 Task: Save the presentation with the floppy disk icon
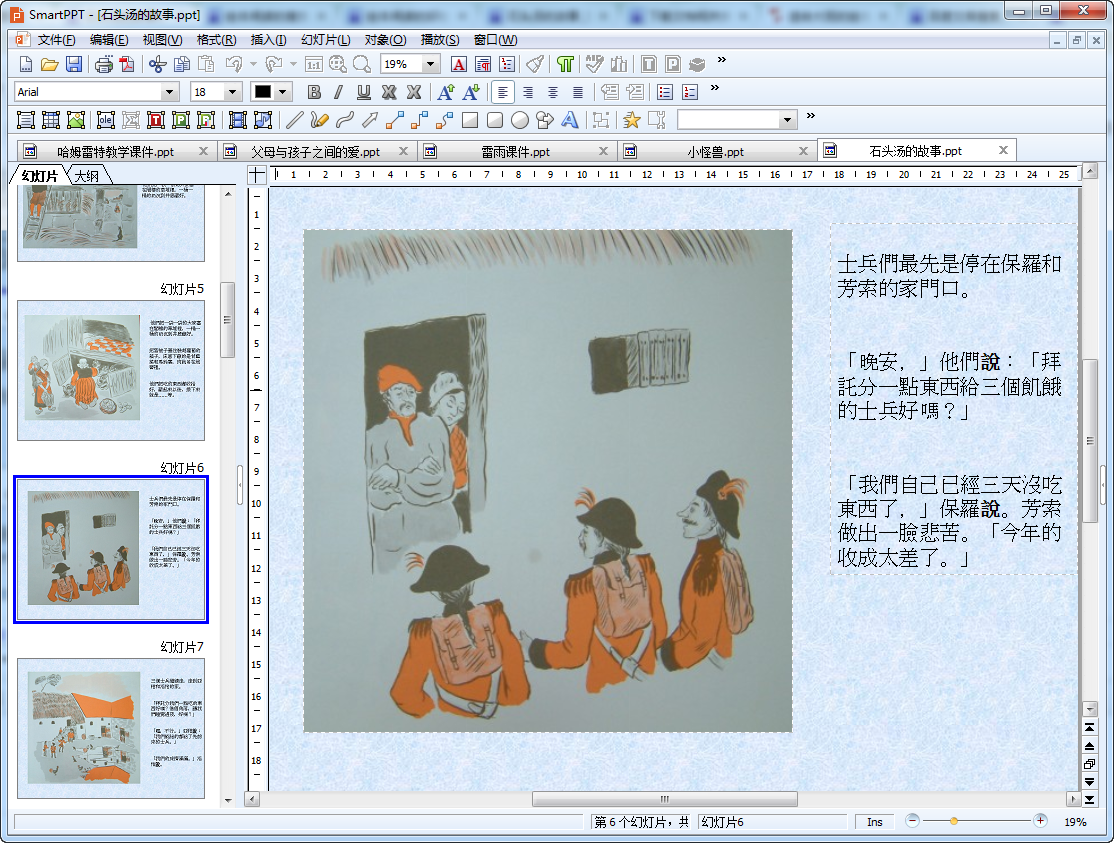pos(74,65)
